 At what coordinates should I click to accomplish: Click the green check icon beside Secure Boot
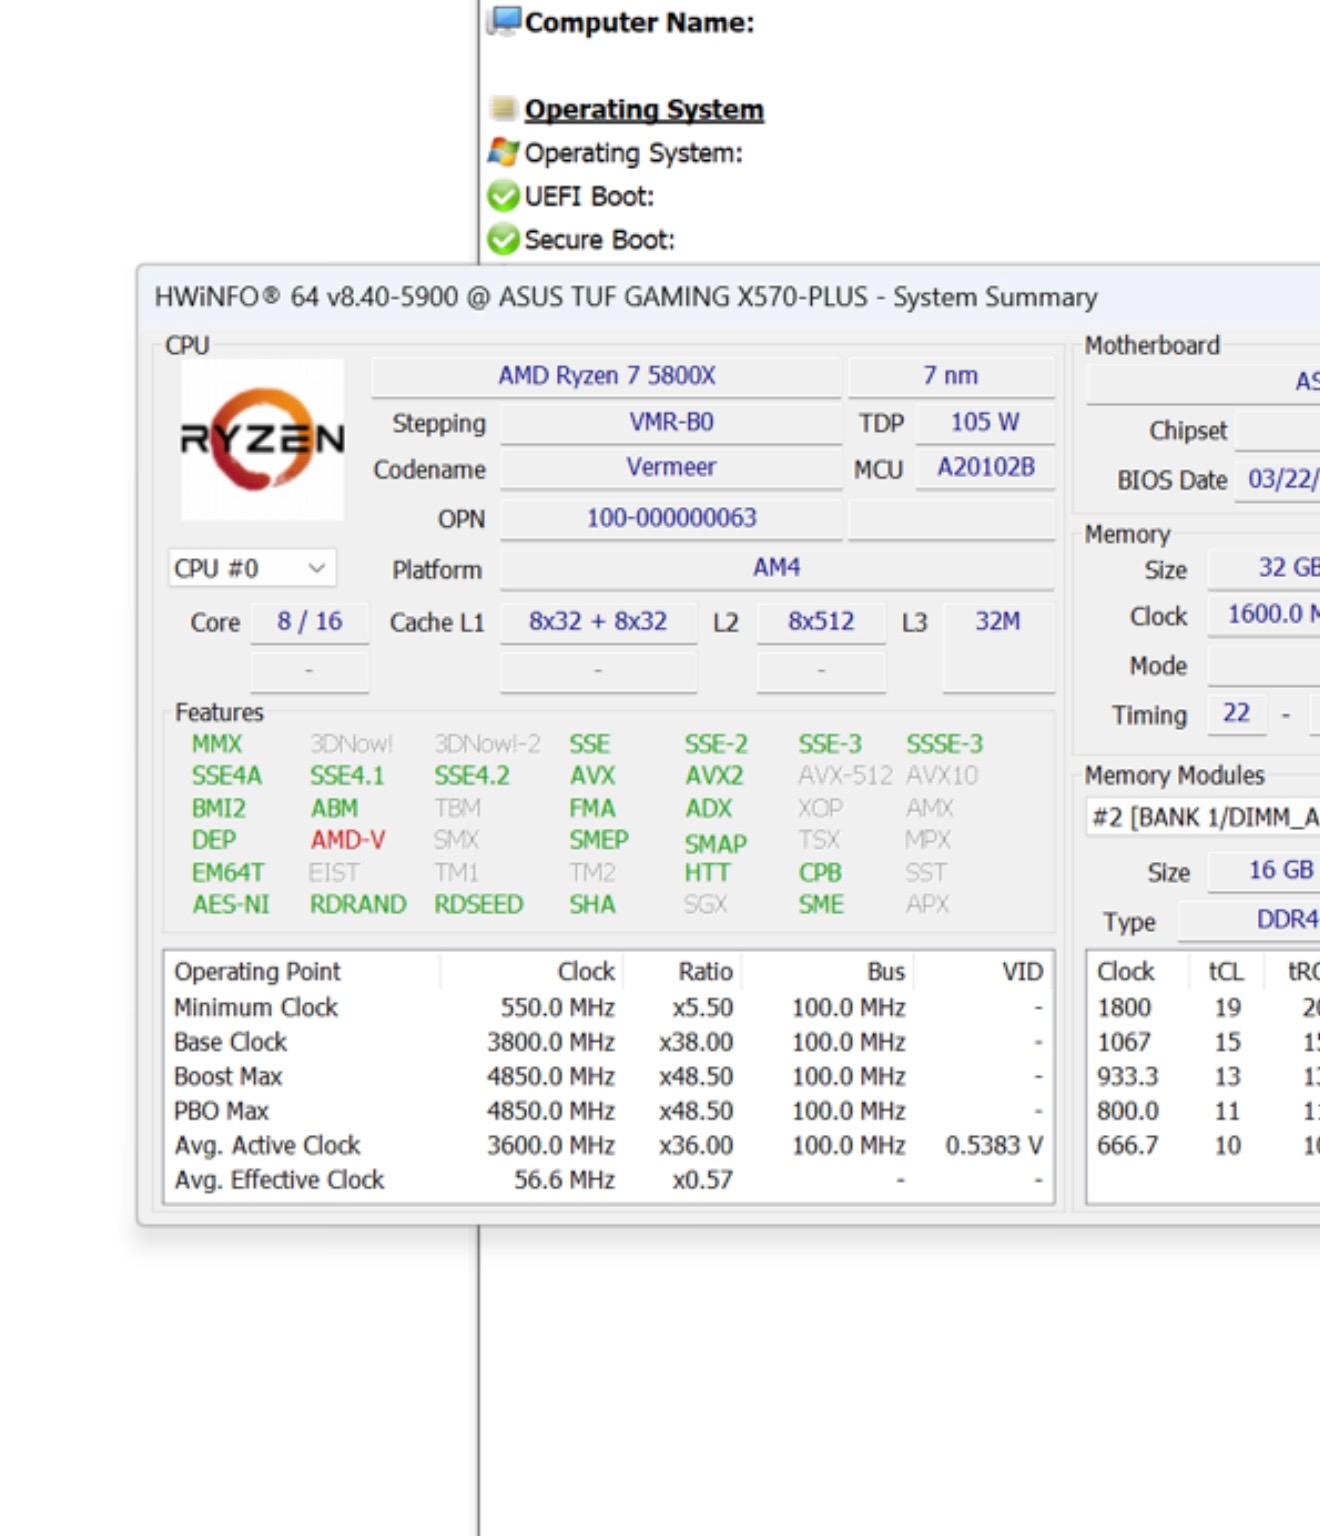[503, 240]
